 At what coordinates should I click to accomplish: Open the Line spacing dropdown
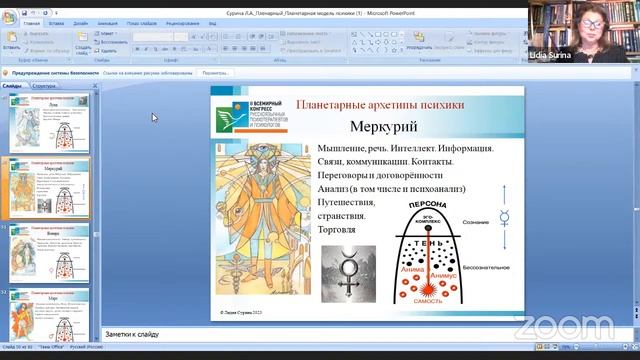[272, 37]
